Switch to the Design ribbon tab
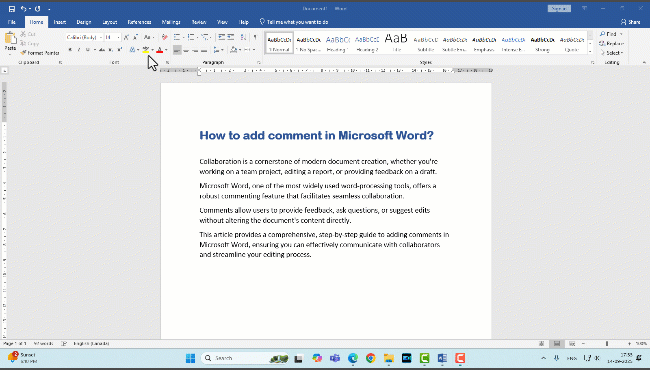 pos(84,22)
